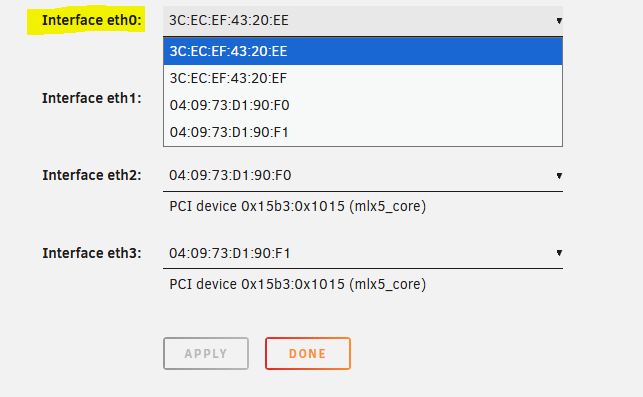This screenshot has height=397, width=643.
Task: Click the eth2 field showing 04:09:73:D1:90:F0
Action: point(363,176)
